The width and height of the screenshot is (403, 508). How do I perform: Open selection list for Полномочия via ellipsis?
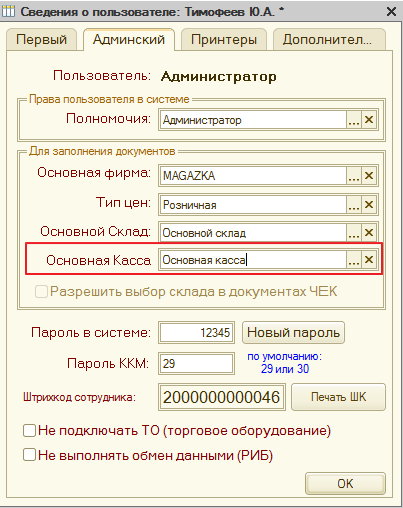(354, 120)
